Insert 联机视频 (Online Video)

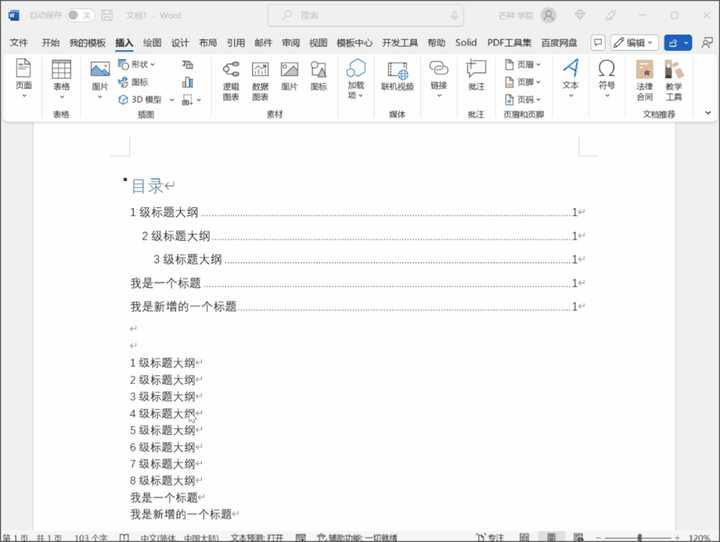pyautogui.click(x=397, y=76)
